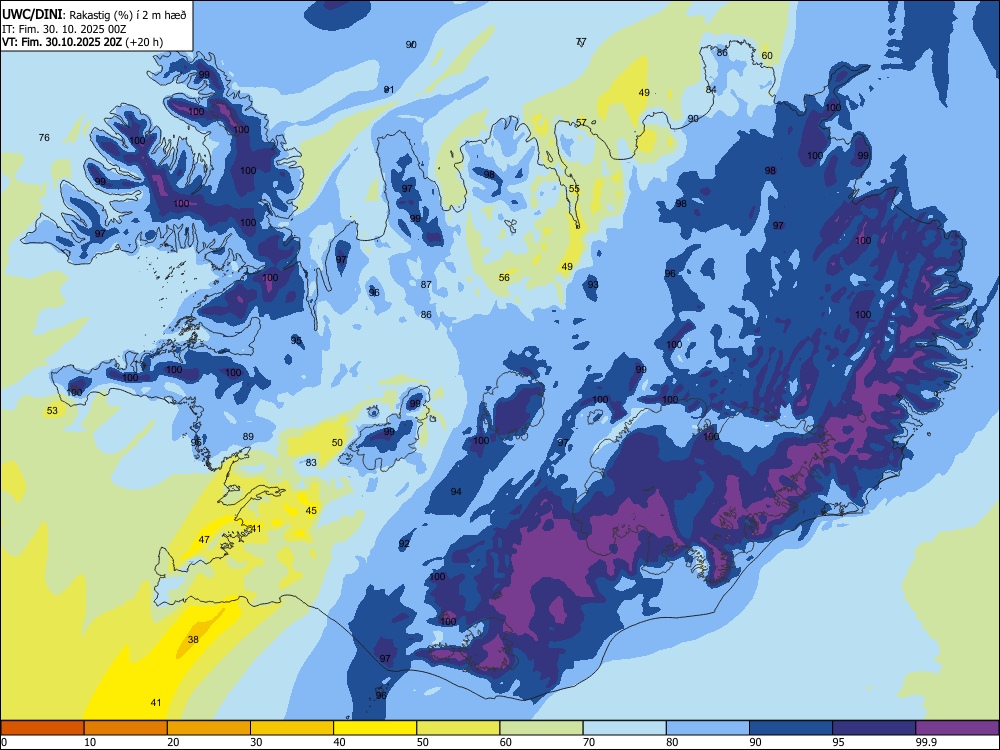Select the purple above-99.9 legend swatch
1000x750 pixels.
click(957, 728)
